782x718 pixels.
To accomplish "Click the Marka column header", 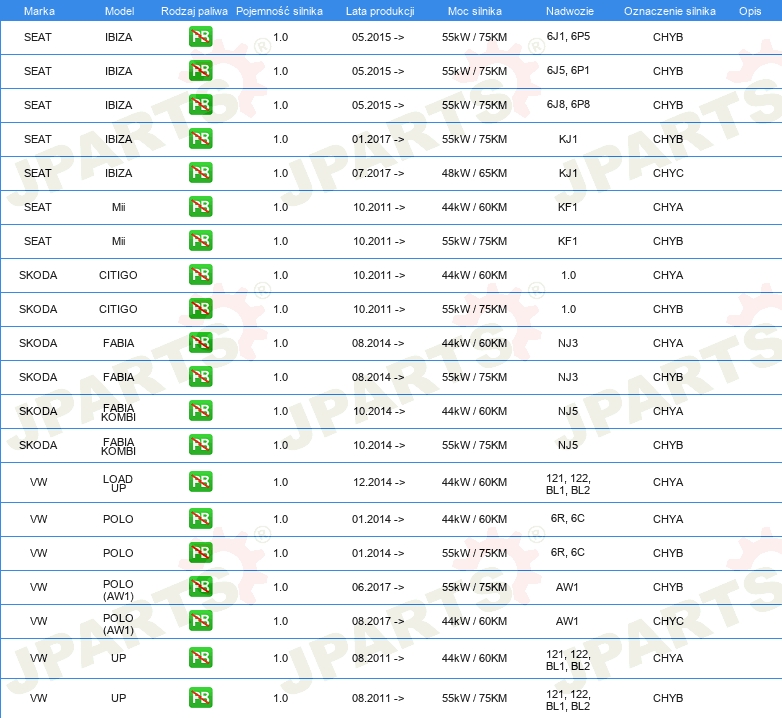I will (39, 11).
